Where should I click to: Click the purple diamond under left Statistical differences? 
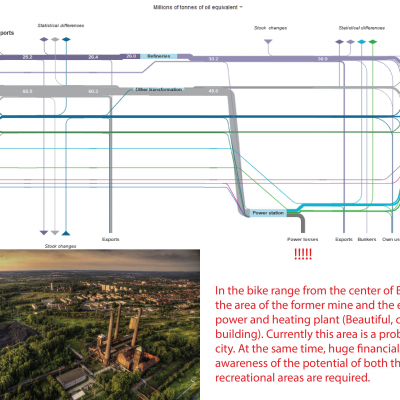point(44,39)
